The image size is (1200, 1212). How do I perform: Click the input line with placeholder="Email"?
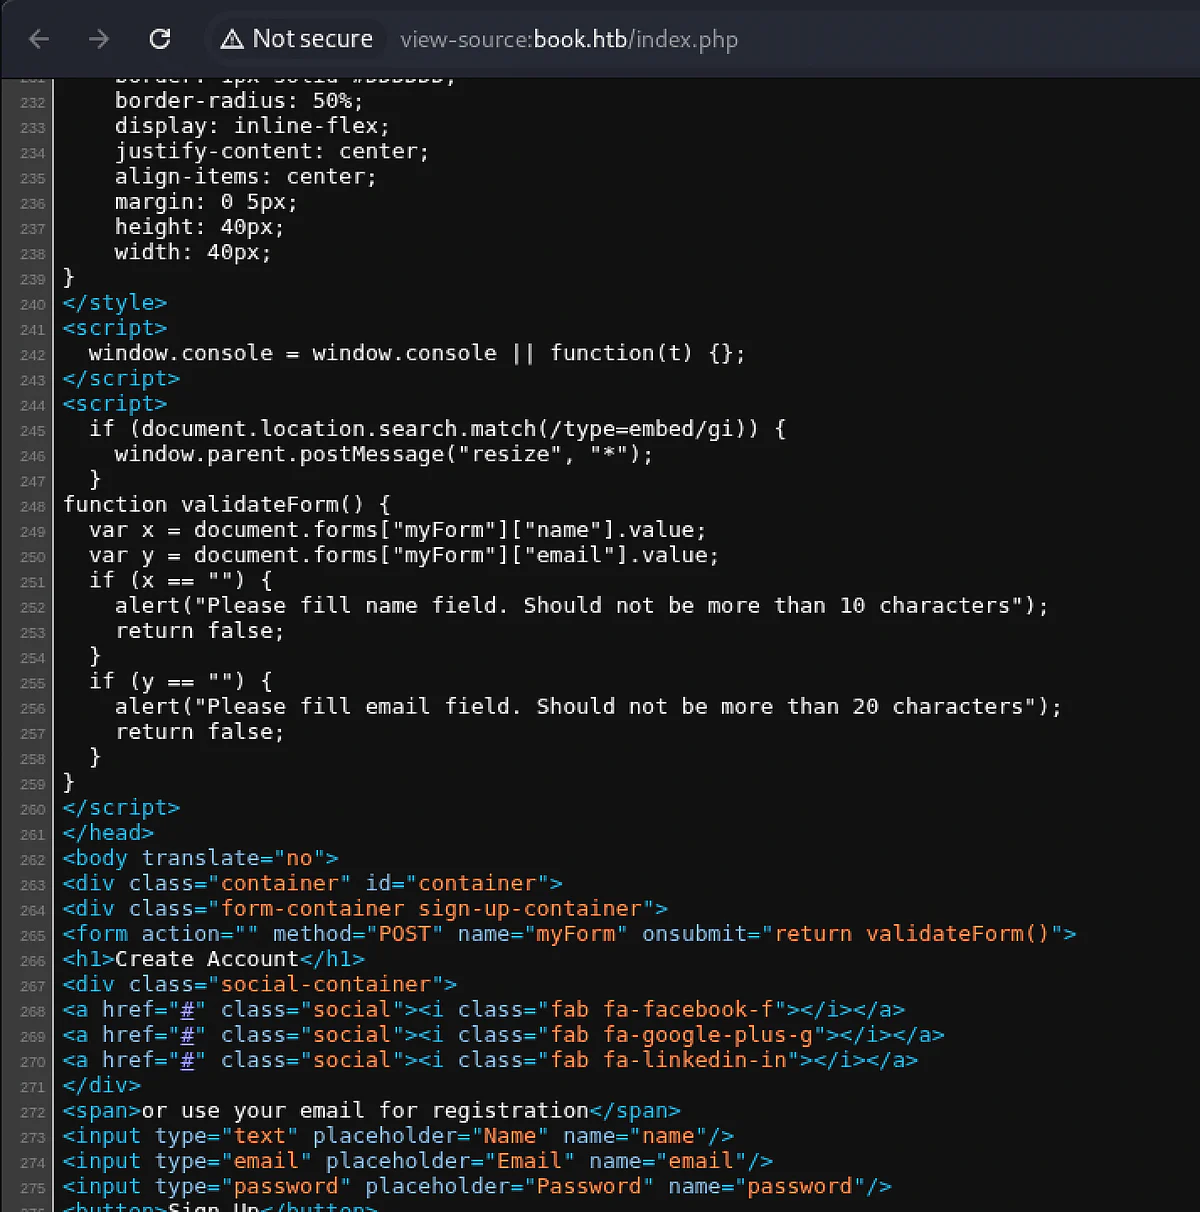tap(418, 1160)
